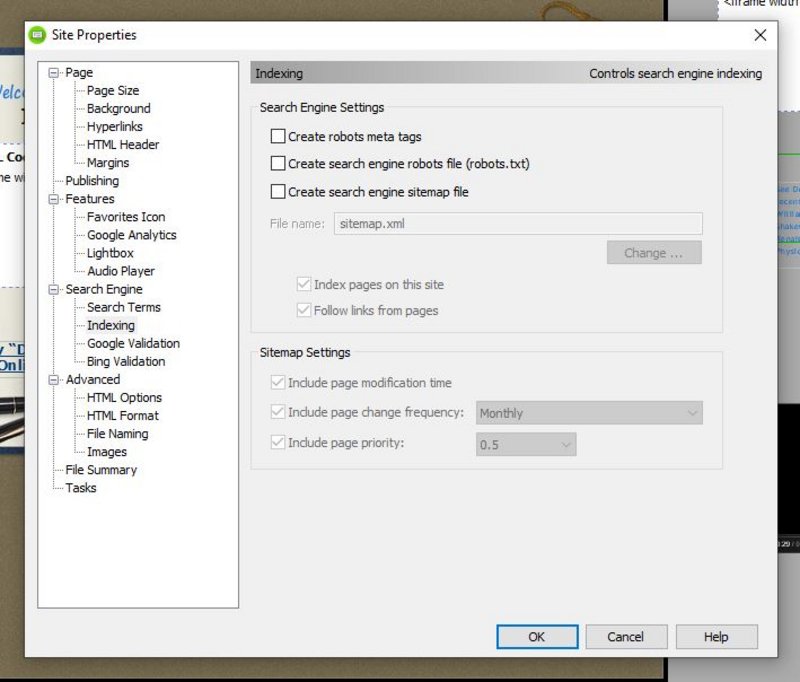The width and height of the screenshot is (800, 682).
Task: Open Images settings in the tree
Action: pos(107,452)
